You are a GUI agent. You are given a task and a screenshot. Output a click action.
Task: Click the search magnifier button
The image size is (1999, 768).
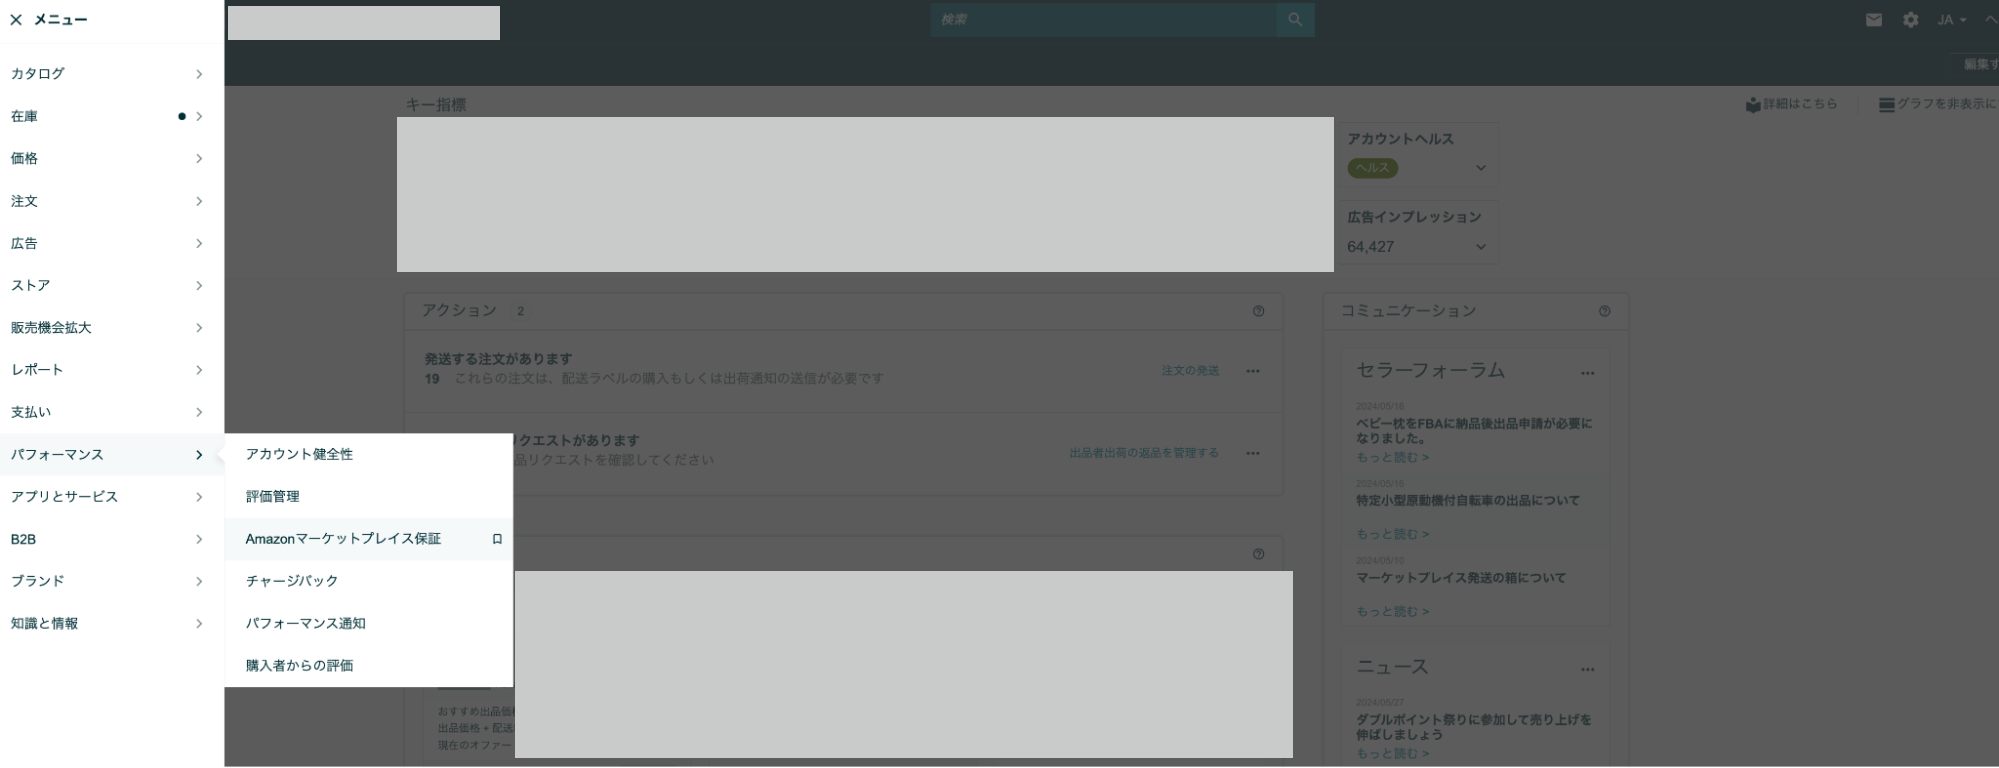[1295, 20]
